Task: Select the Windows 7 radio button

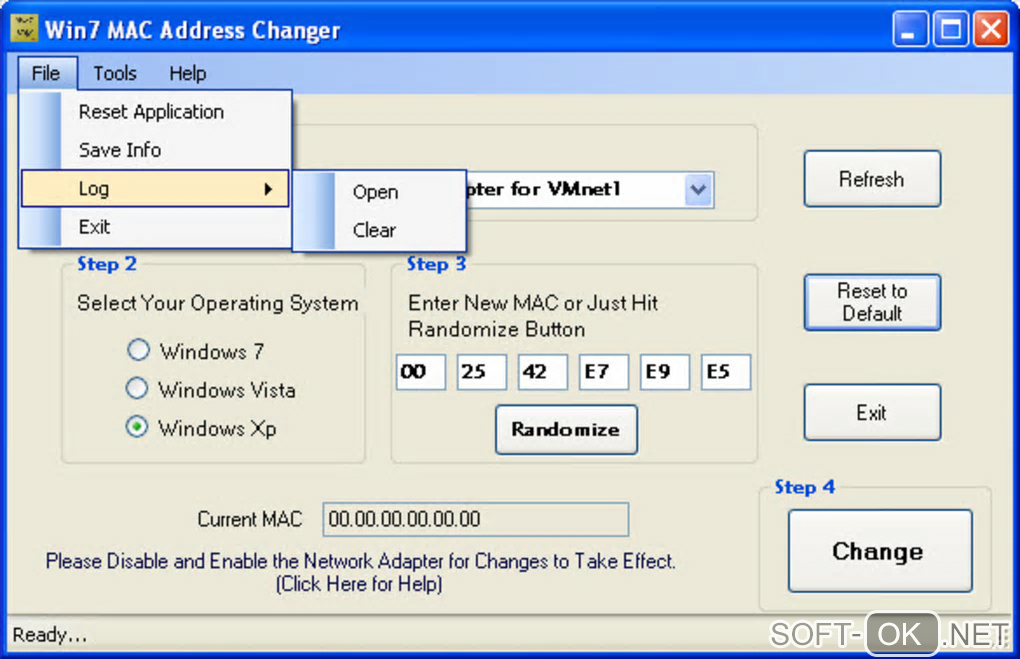Action: tap(138, 351)
